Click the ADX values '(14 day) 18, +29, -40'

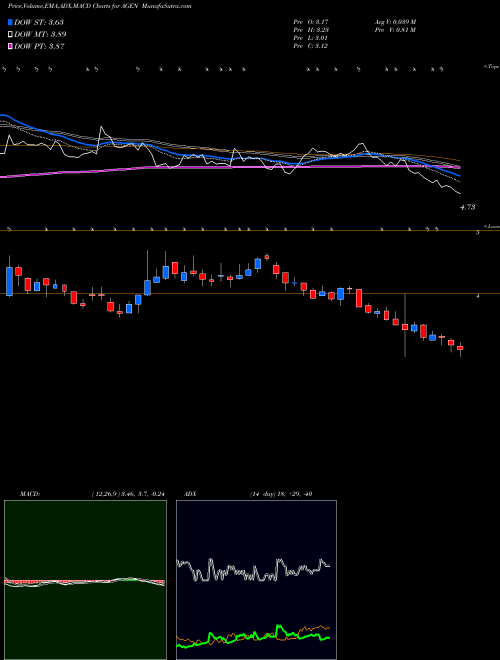[x=281, y=494]
